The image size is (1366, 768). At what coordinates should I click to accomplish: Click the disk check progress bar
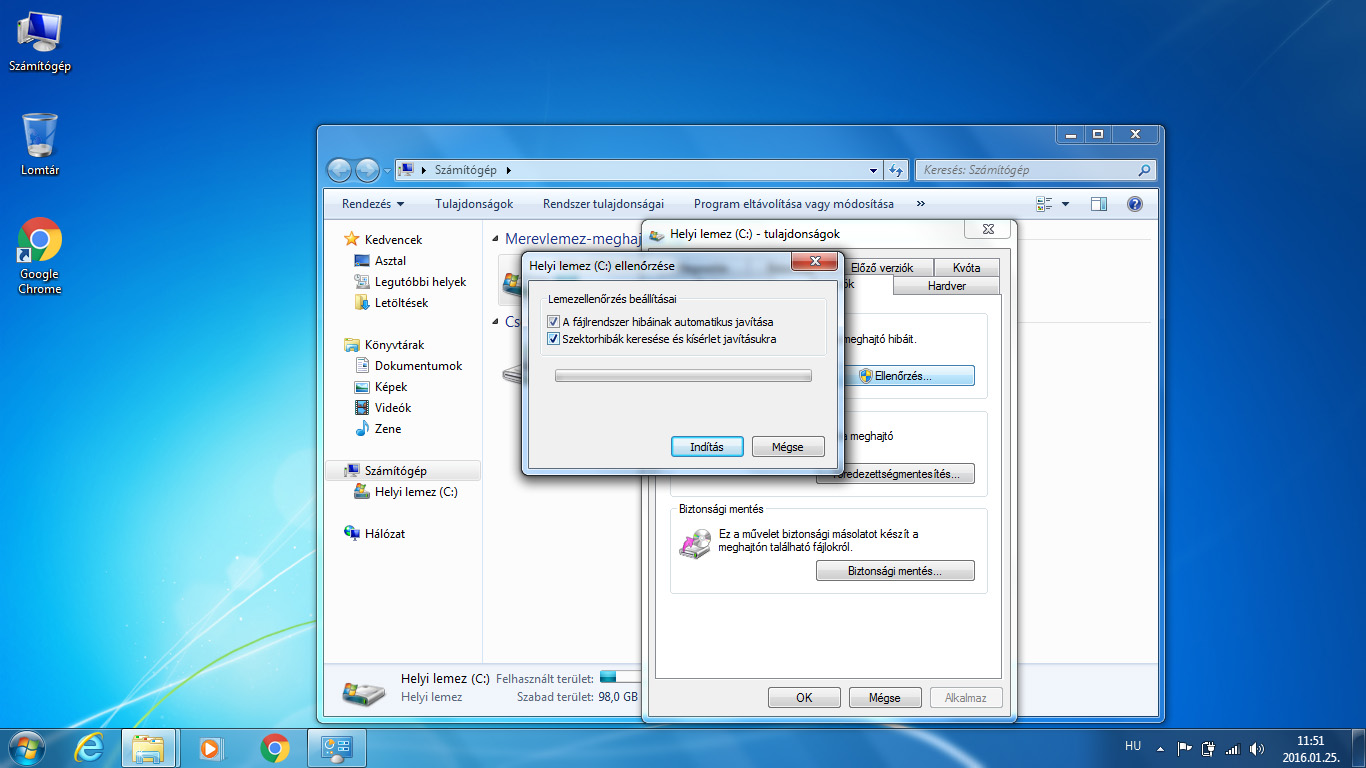(x=683, y=376)
